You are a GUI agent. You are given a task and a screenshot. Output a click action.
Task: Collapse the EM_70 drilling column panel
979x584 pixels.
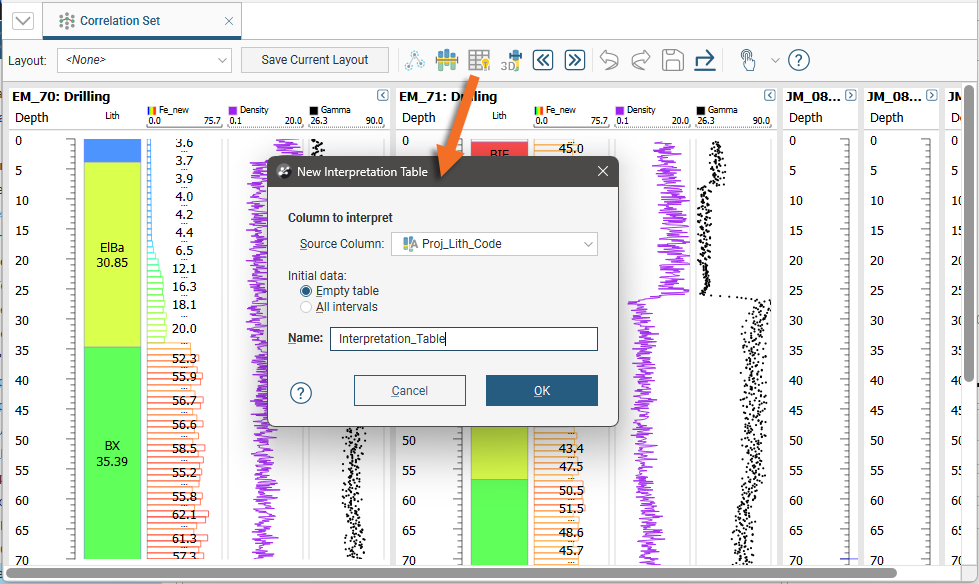382,96
